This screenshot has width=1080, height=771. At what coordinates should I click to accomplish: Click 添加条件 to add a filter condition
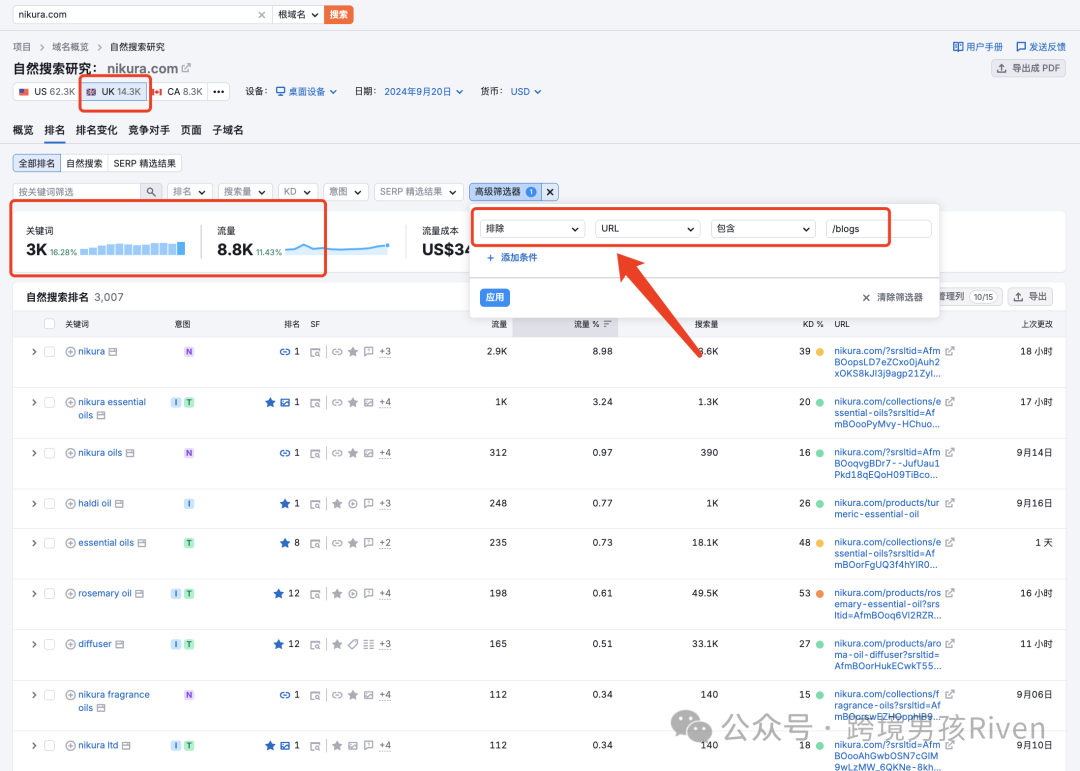(512, 258)
